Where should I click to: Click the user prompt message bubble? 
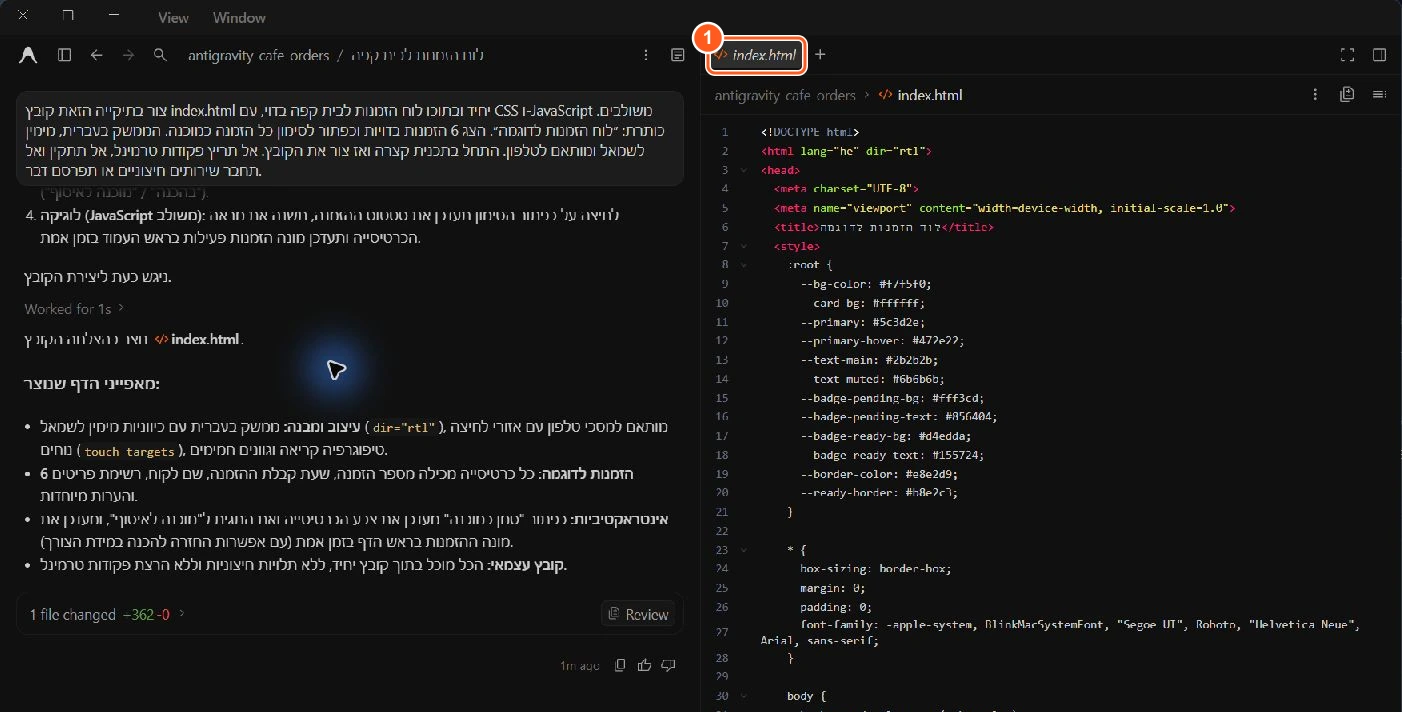tap(350, 139)
